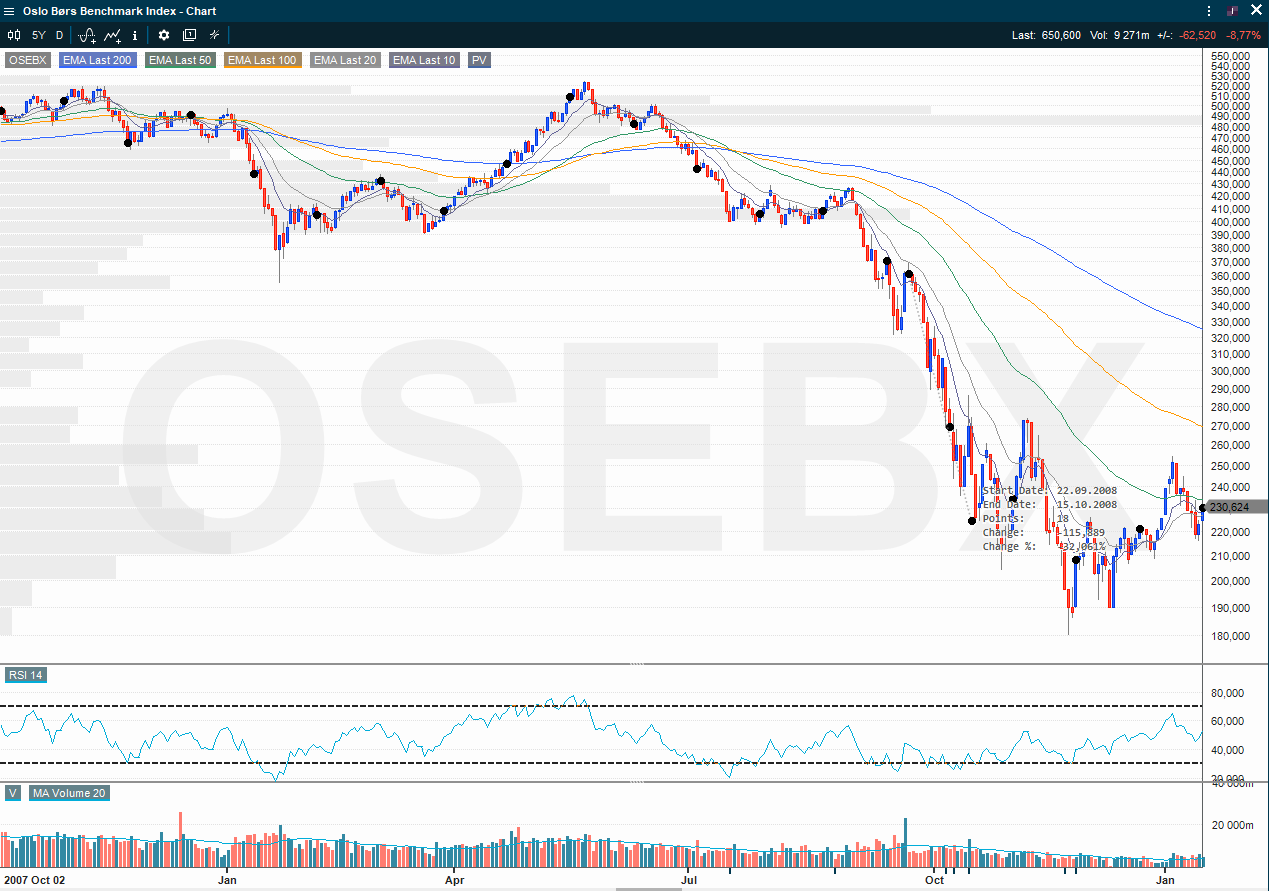Open the D interval selector
The height and width of the screenshot is (891, 1269).
point(59,35)
